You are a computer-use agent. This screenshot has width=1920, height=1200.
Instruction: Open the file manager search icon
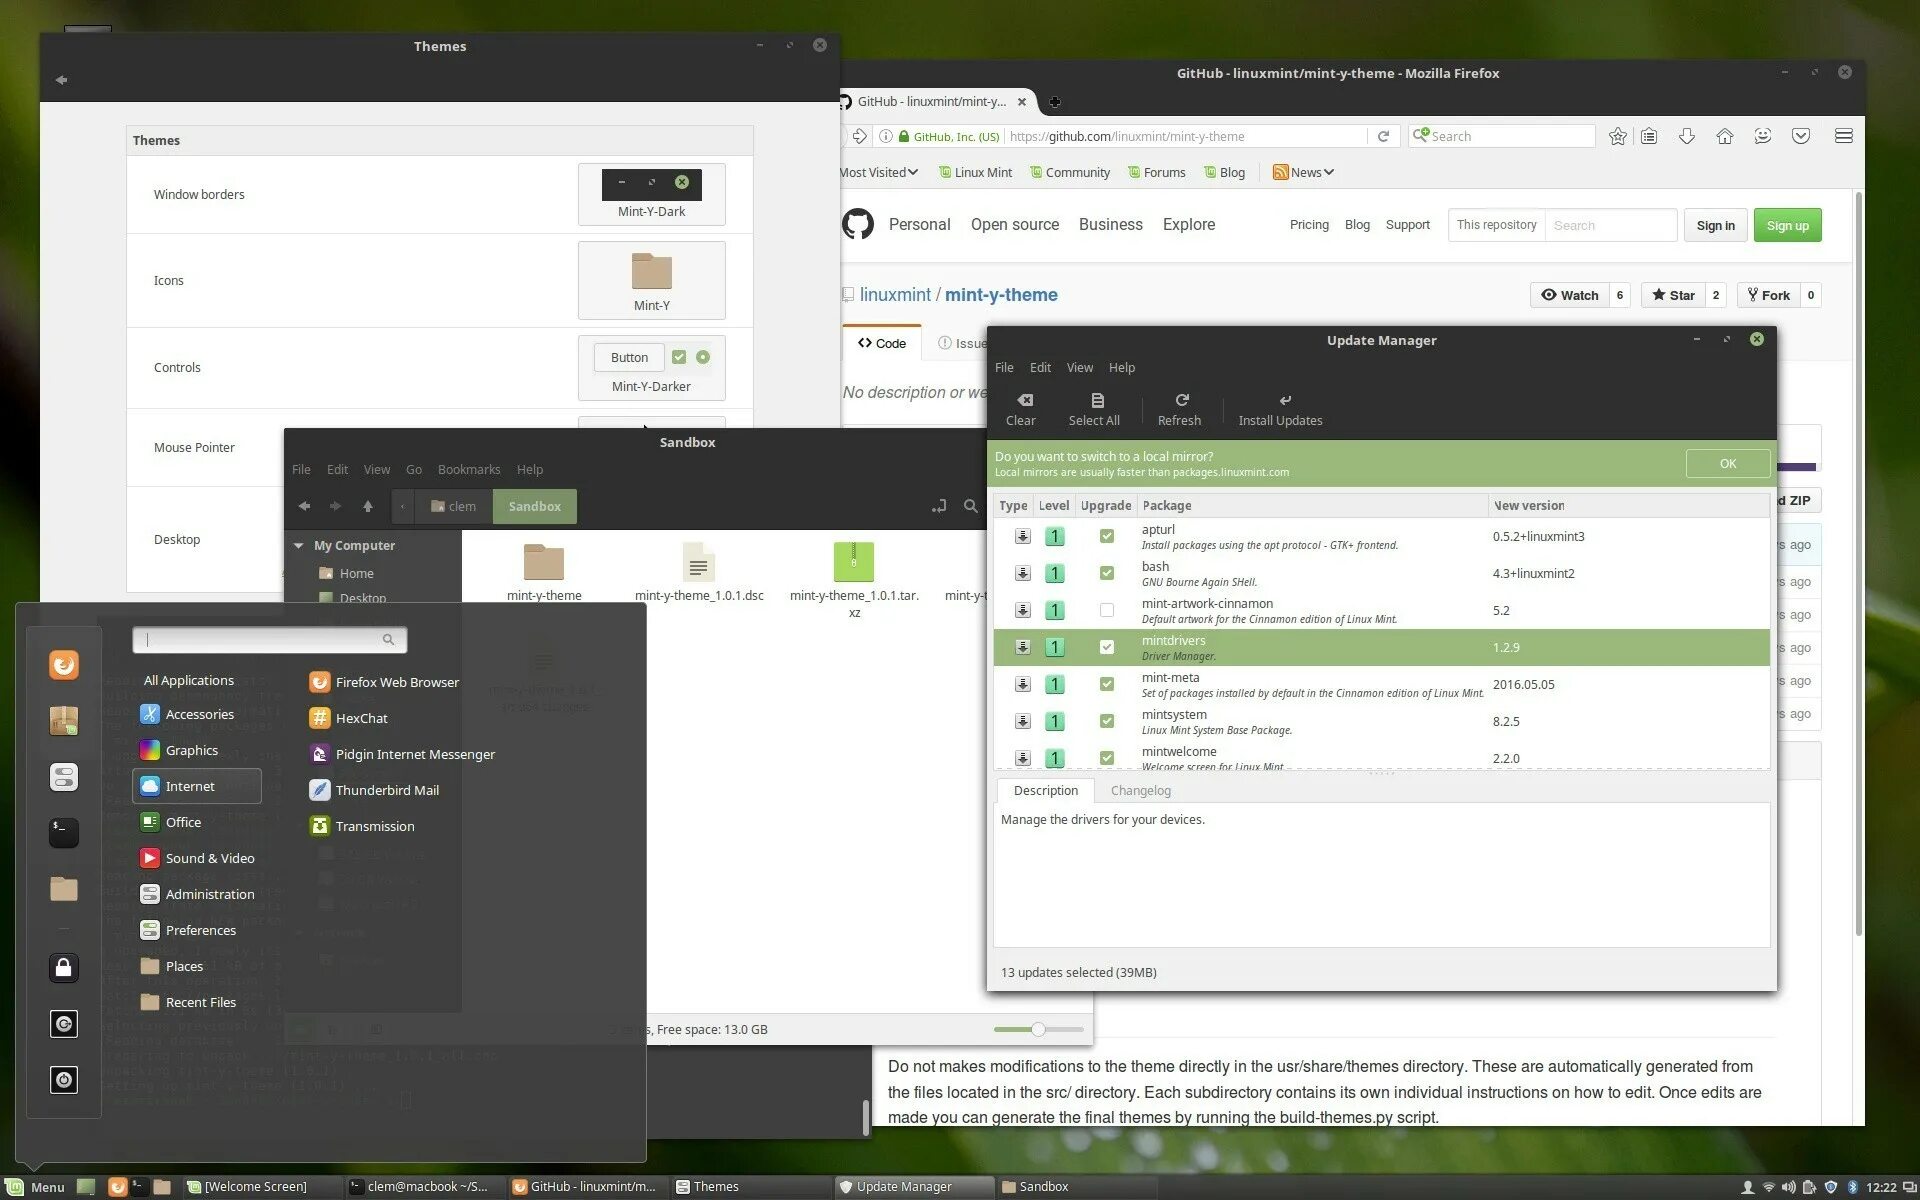(970, 506)
